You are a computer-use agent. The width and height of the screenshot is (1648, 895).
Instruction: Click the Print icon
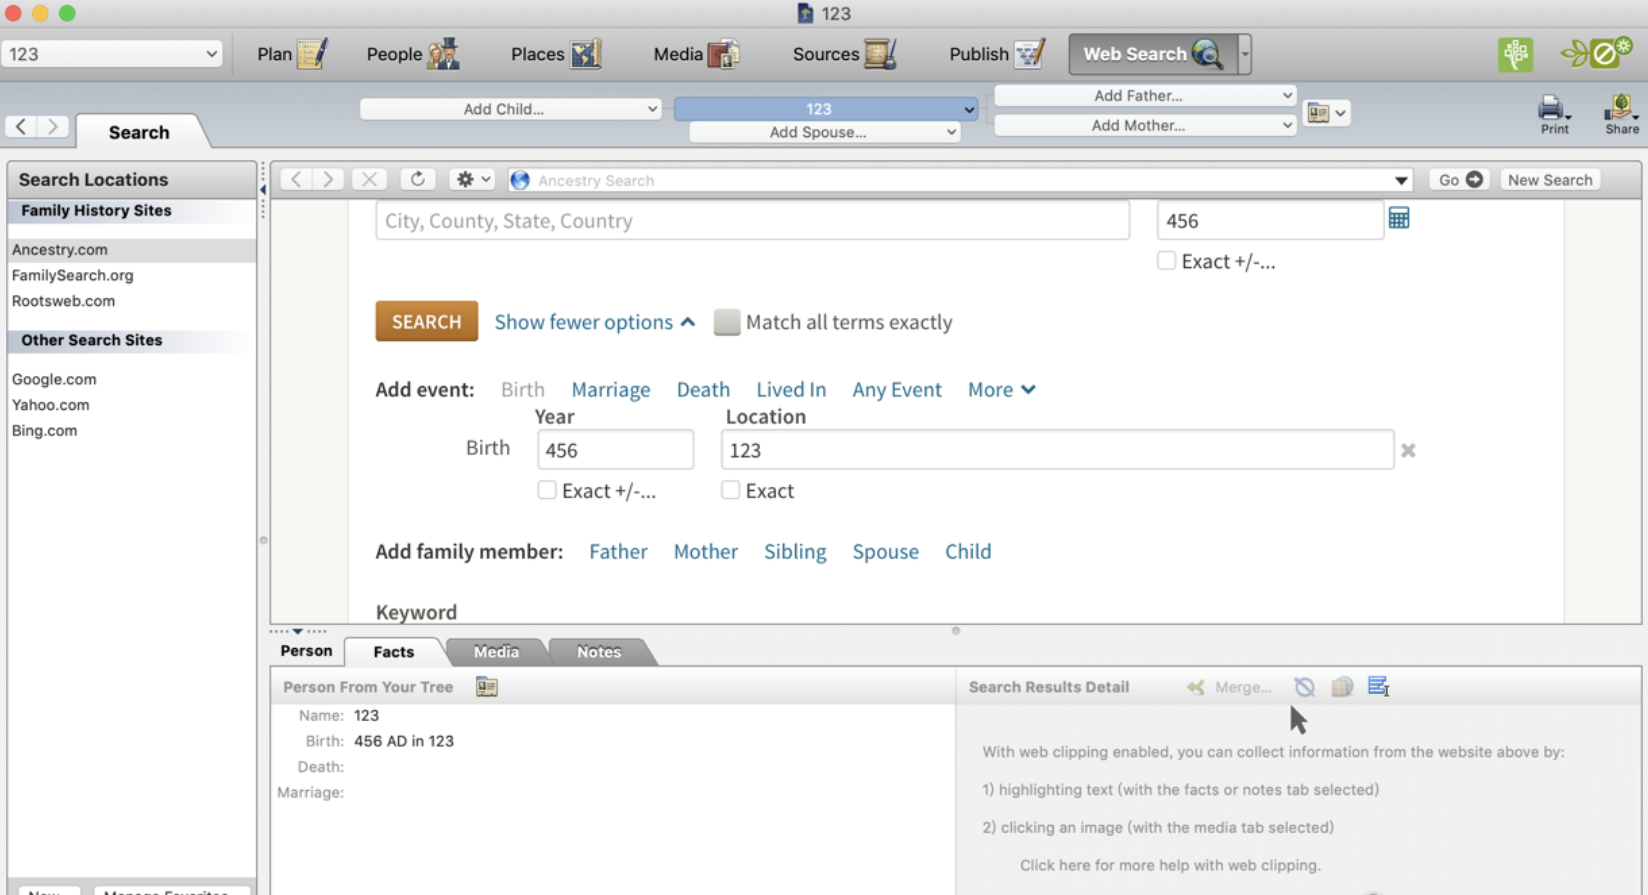click(1554, 114)
